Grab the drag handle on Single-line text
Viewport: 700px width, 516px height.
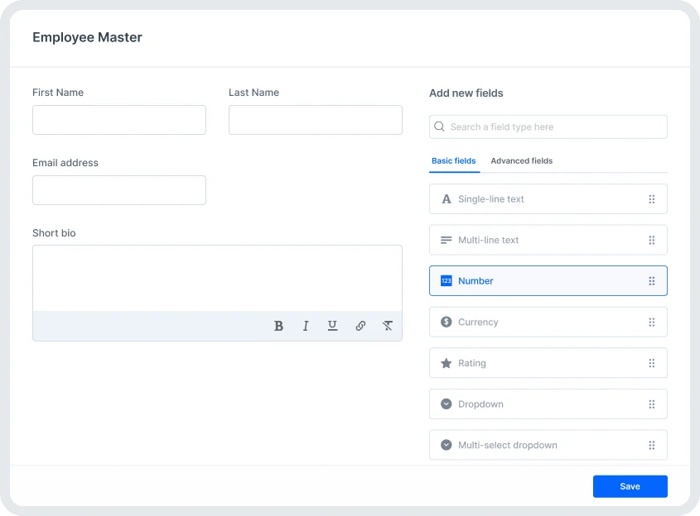click(652, 199)
